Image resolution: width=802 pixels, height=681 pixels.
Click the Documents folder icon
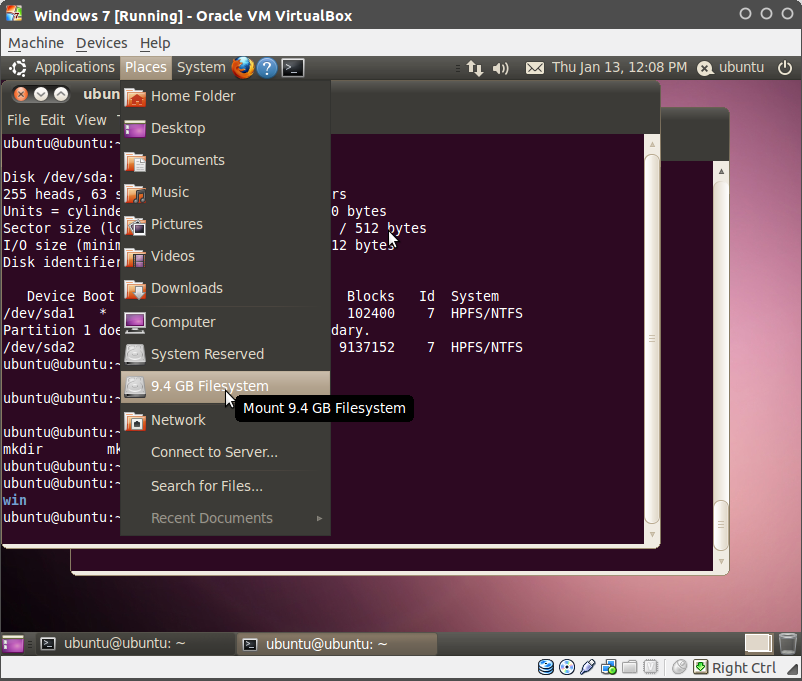[135, 161]
